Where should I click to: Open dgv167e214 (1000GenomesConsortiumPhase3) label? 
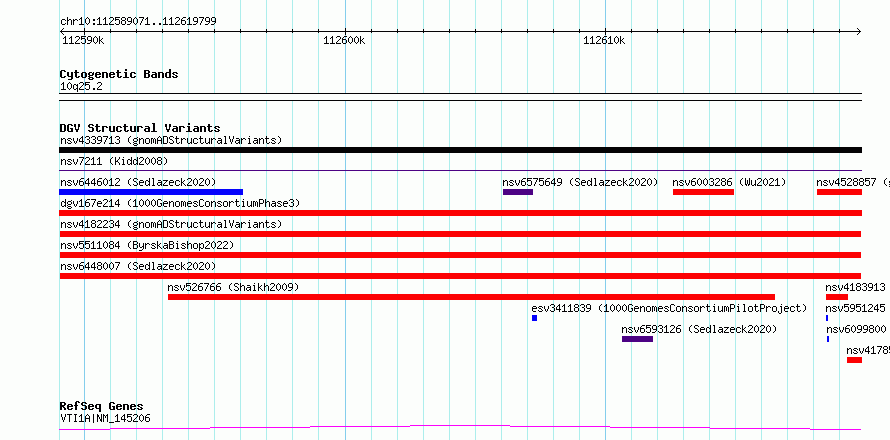pos(180,203)
